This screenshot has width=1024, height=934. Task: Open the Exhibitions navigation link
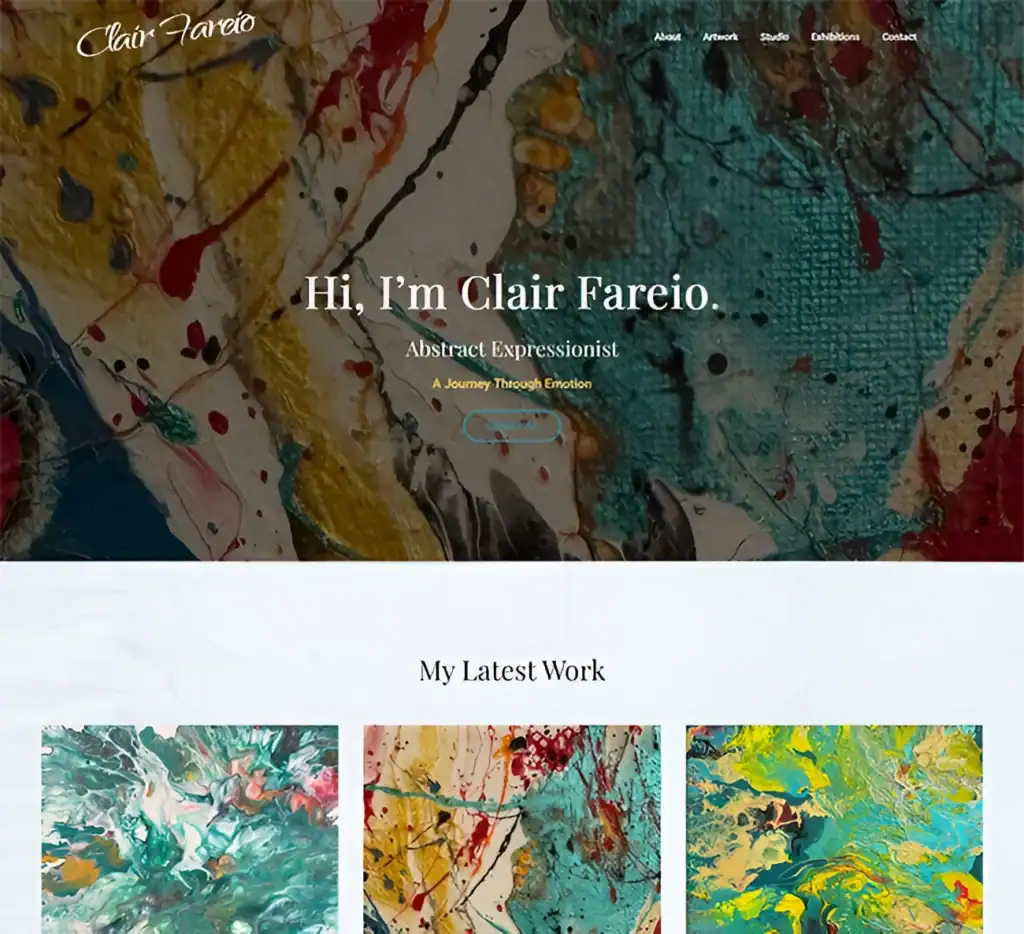click(x=835, y=37)
